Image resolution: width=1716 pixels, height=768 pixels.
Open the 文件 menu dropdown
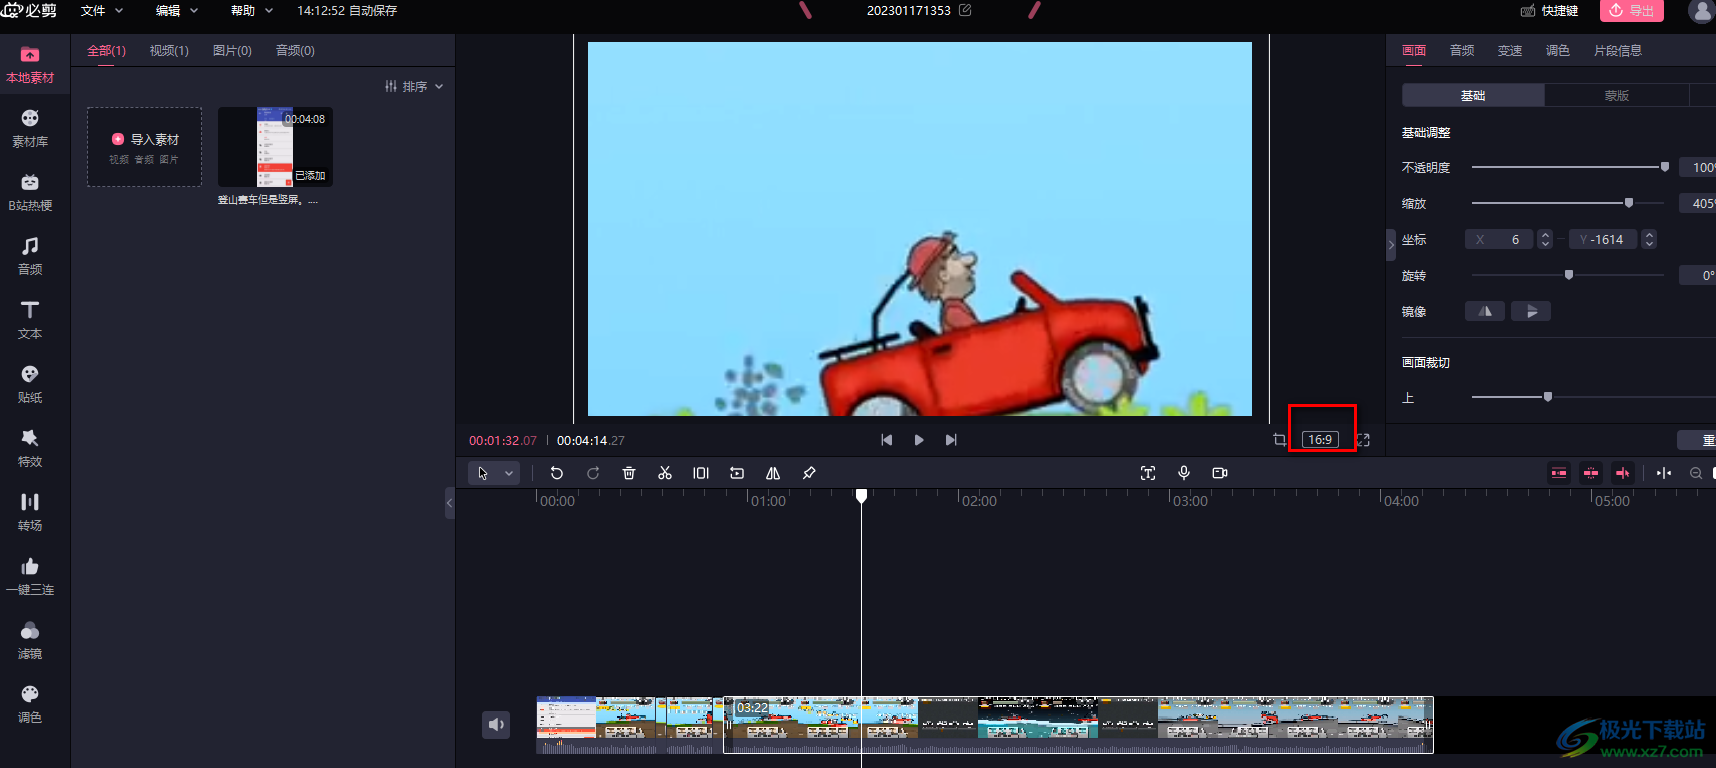102,10
